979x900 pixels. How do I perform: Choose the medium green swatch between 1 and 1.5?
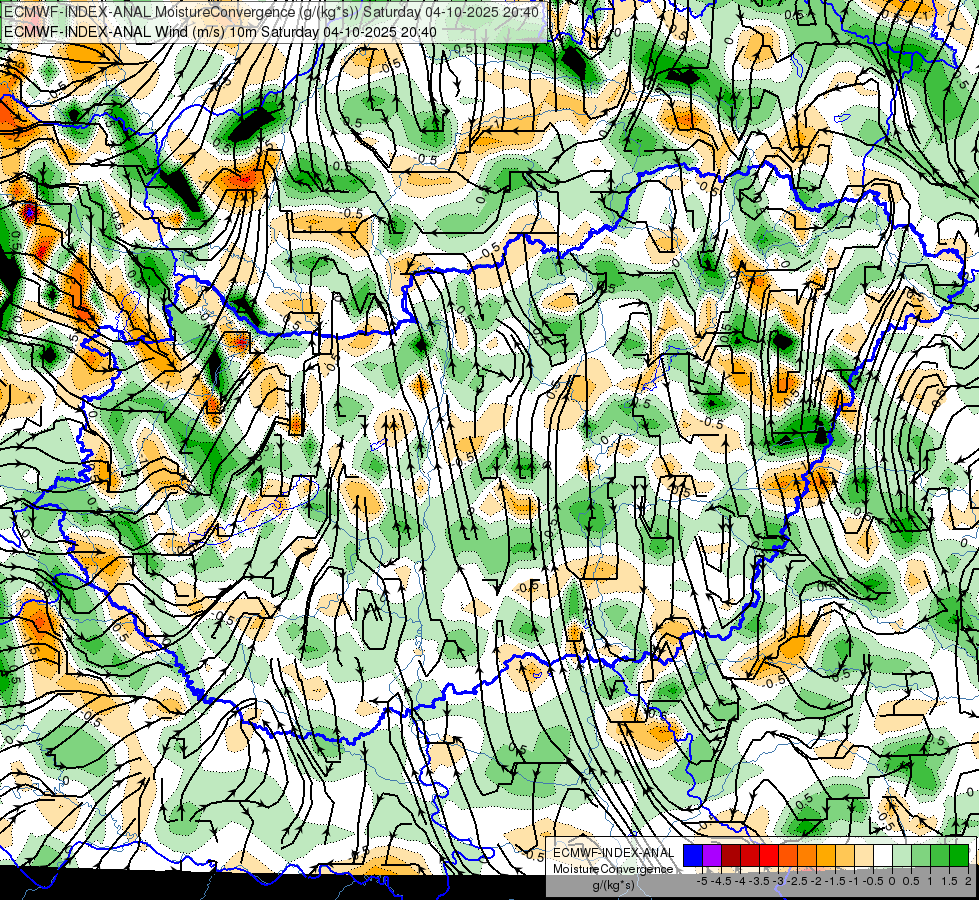coord(940,856)
